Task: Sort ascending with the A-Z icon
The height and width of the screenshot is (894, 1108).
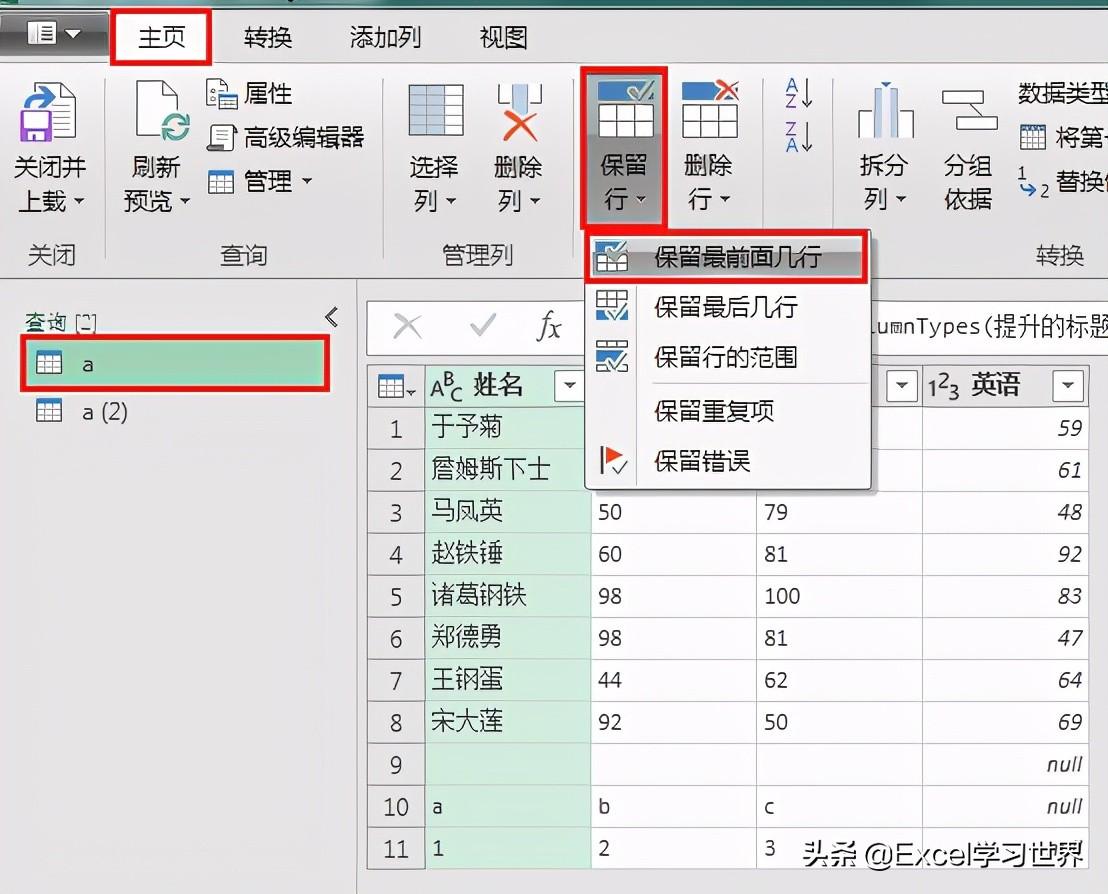Action: tap(799, 94)
